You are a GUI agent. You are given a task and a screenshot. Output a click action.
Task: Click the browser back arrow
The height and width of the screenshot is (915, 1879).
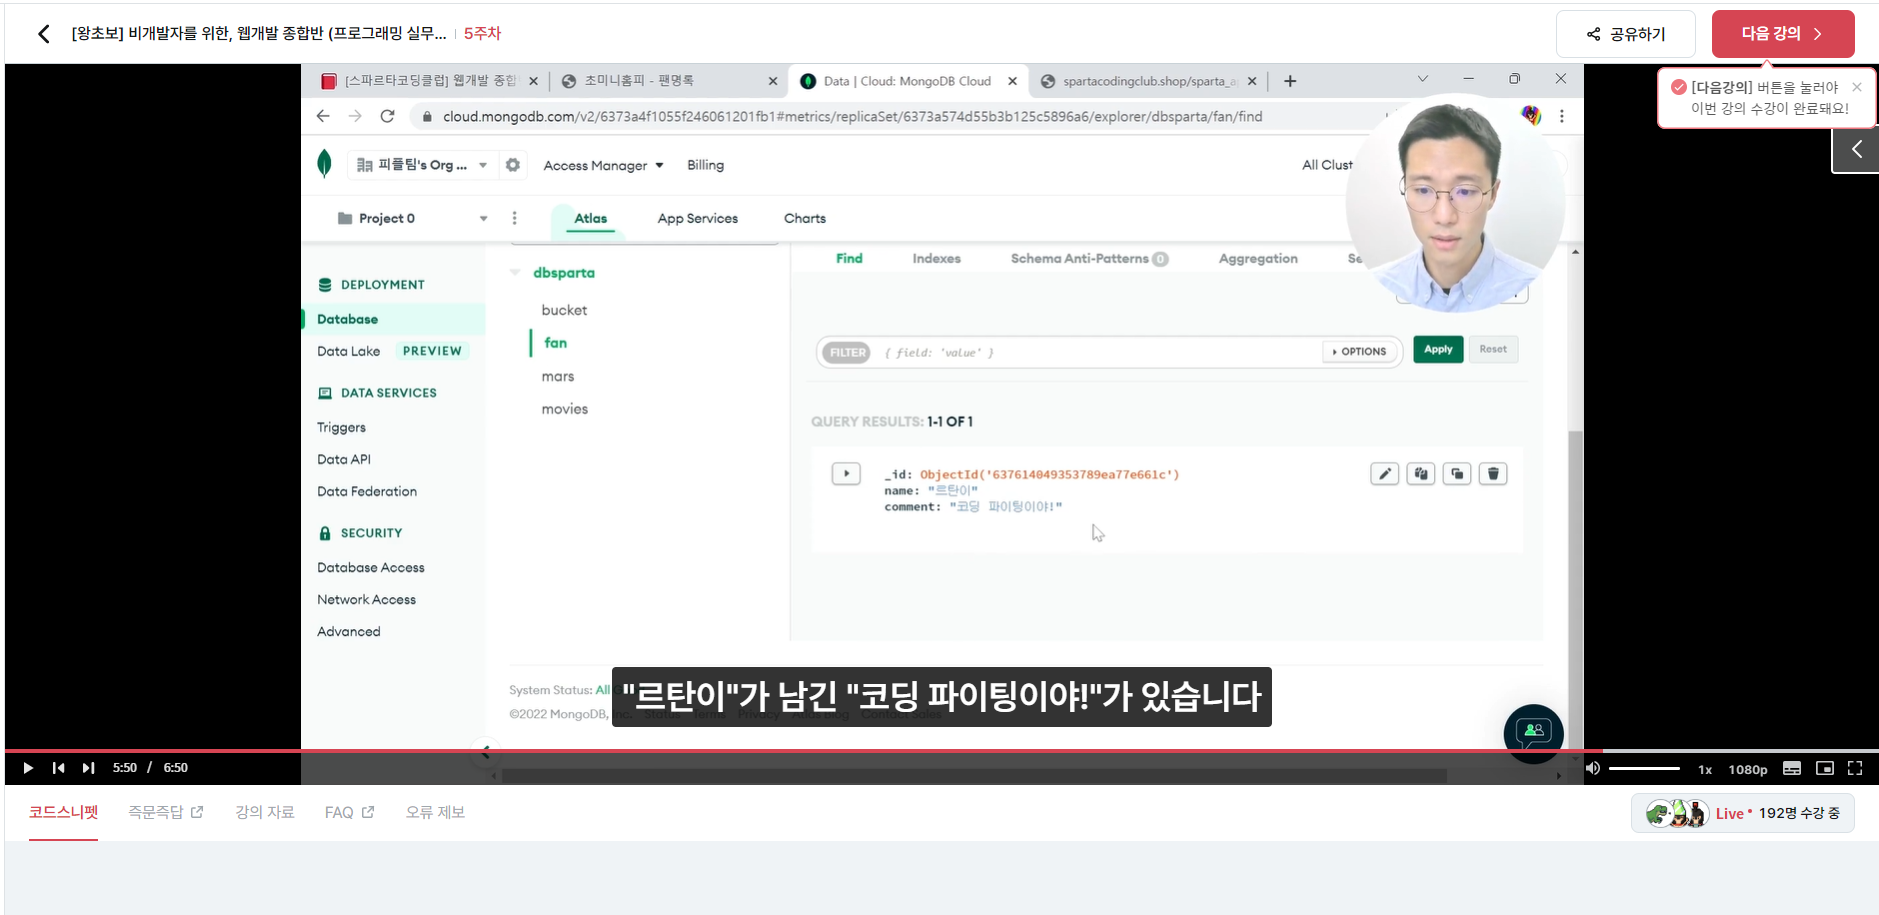click(323, 116)
